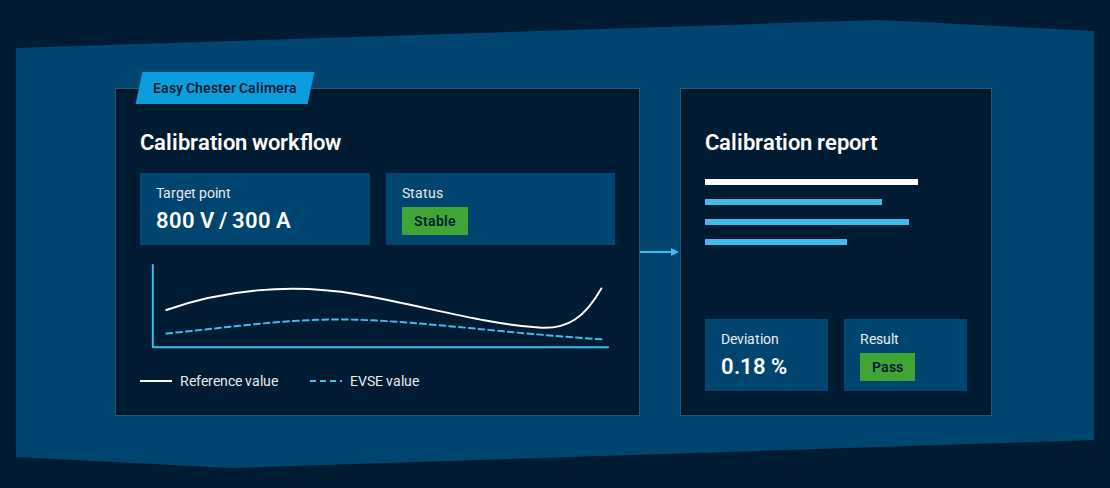This screenshot has height=488, width=1110.
Task: Select the Target point label
Action: click(193, 193)
